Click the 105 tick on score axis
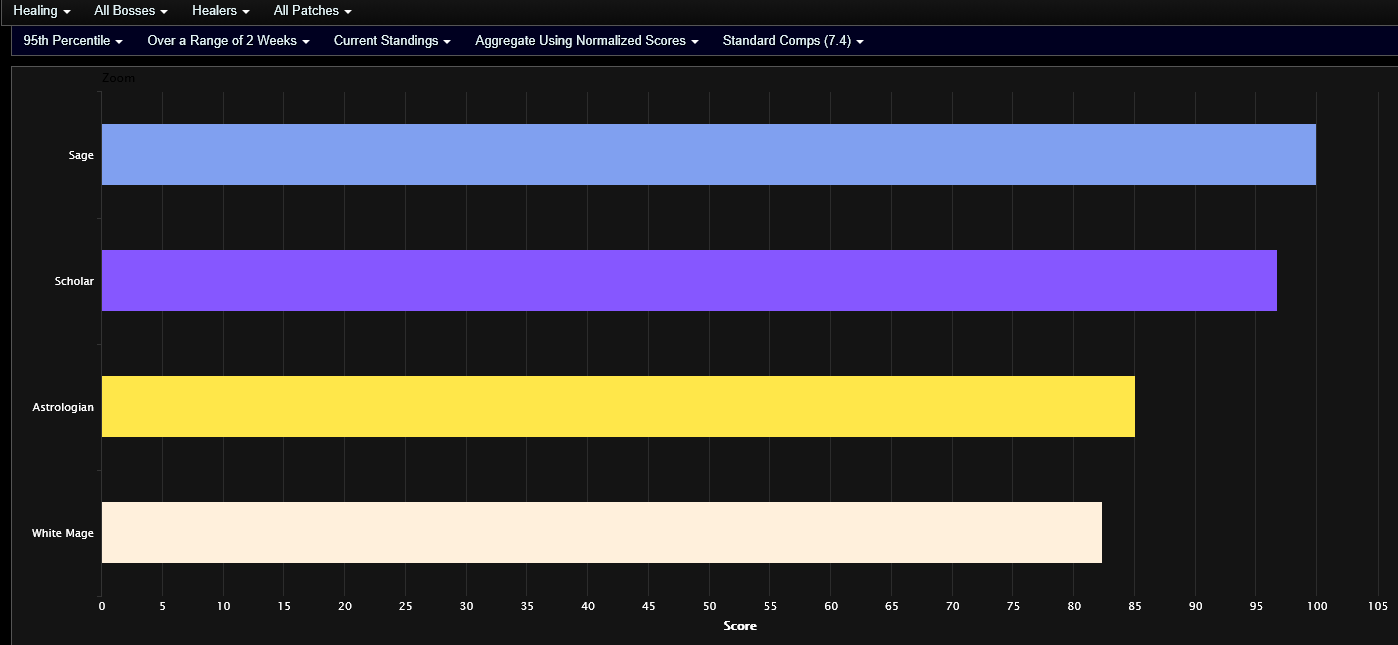1398x645 pixels. [x=1377, y=606]
